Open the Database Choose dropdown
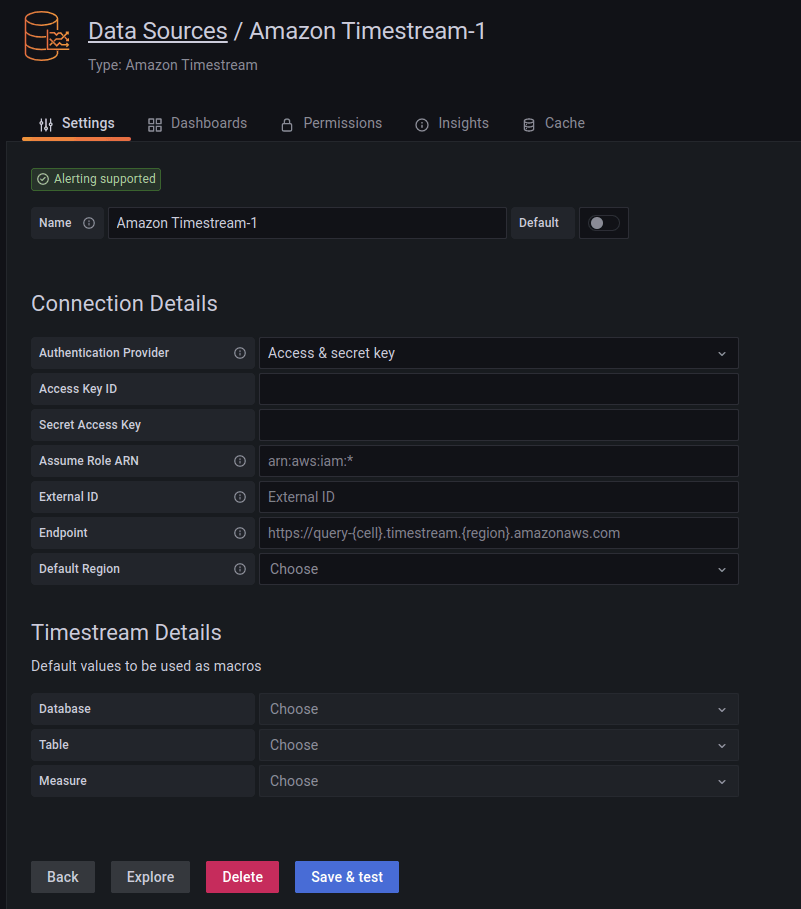 tap(498, 709)
